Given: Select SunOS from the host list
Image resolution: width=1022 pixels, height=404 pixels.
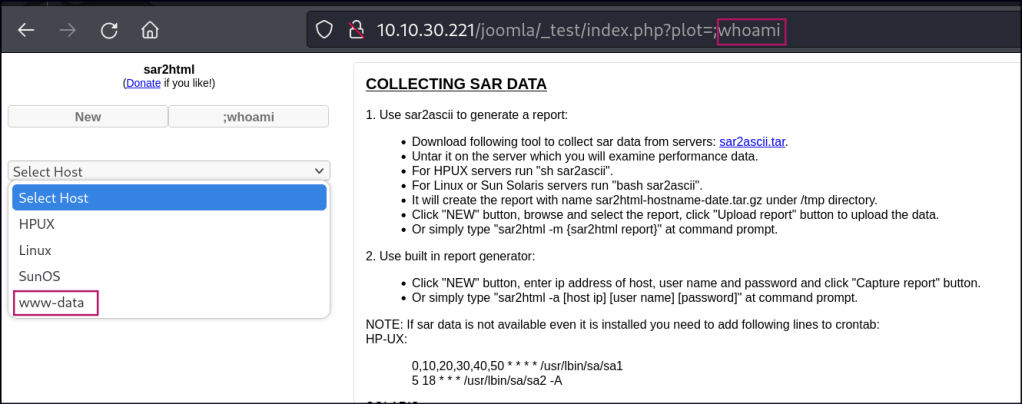Looking at the screenshot, I should [x=39, y=276].
